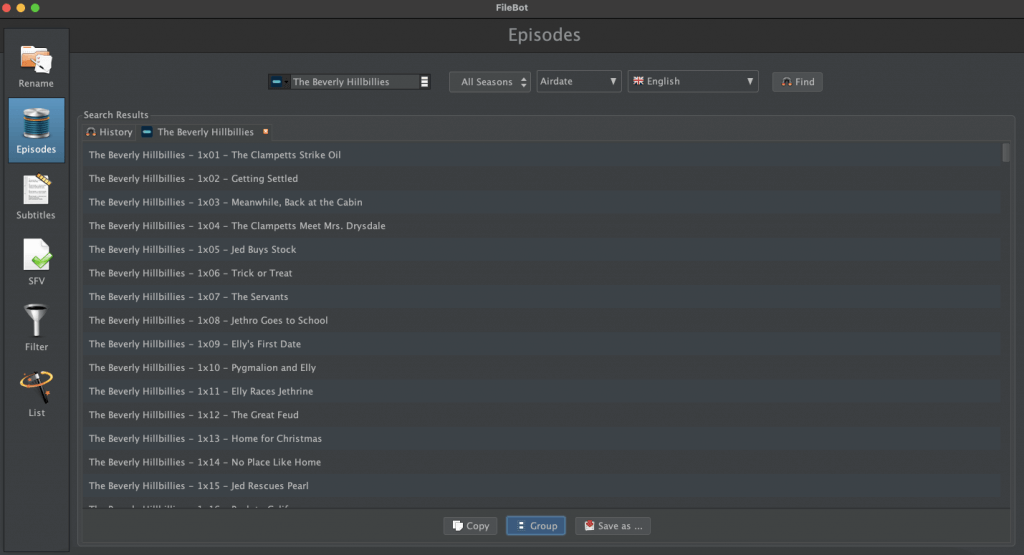
Task: Switch to the History tab
Action: (109, 132)
